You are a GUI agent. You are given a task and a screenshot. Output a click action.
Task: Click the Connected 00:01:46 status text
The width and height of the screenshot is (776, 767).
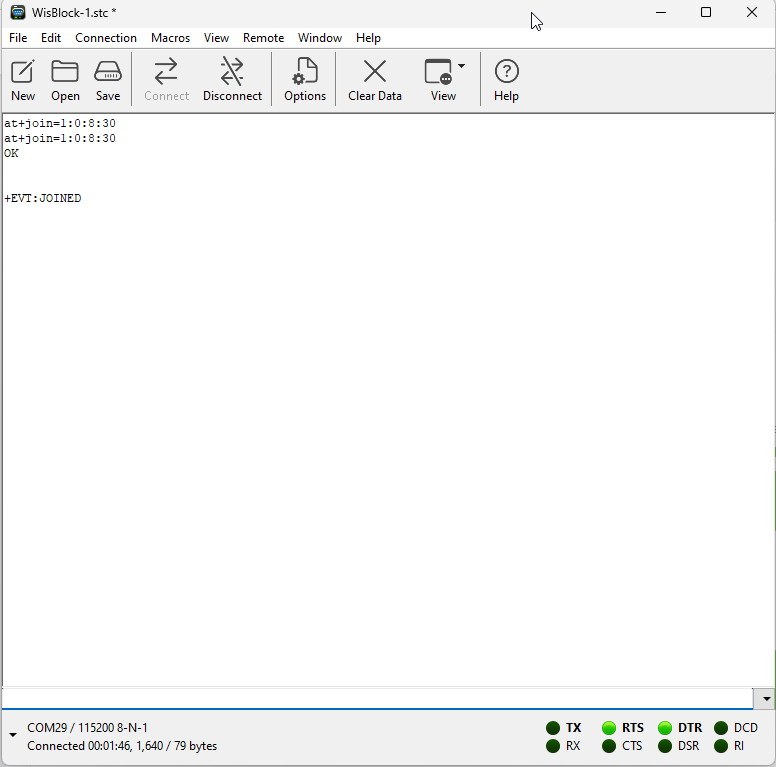(122, 746)
